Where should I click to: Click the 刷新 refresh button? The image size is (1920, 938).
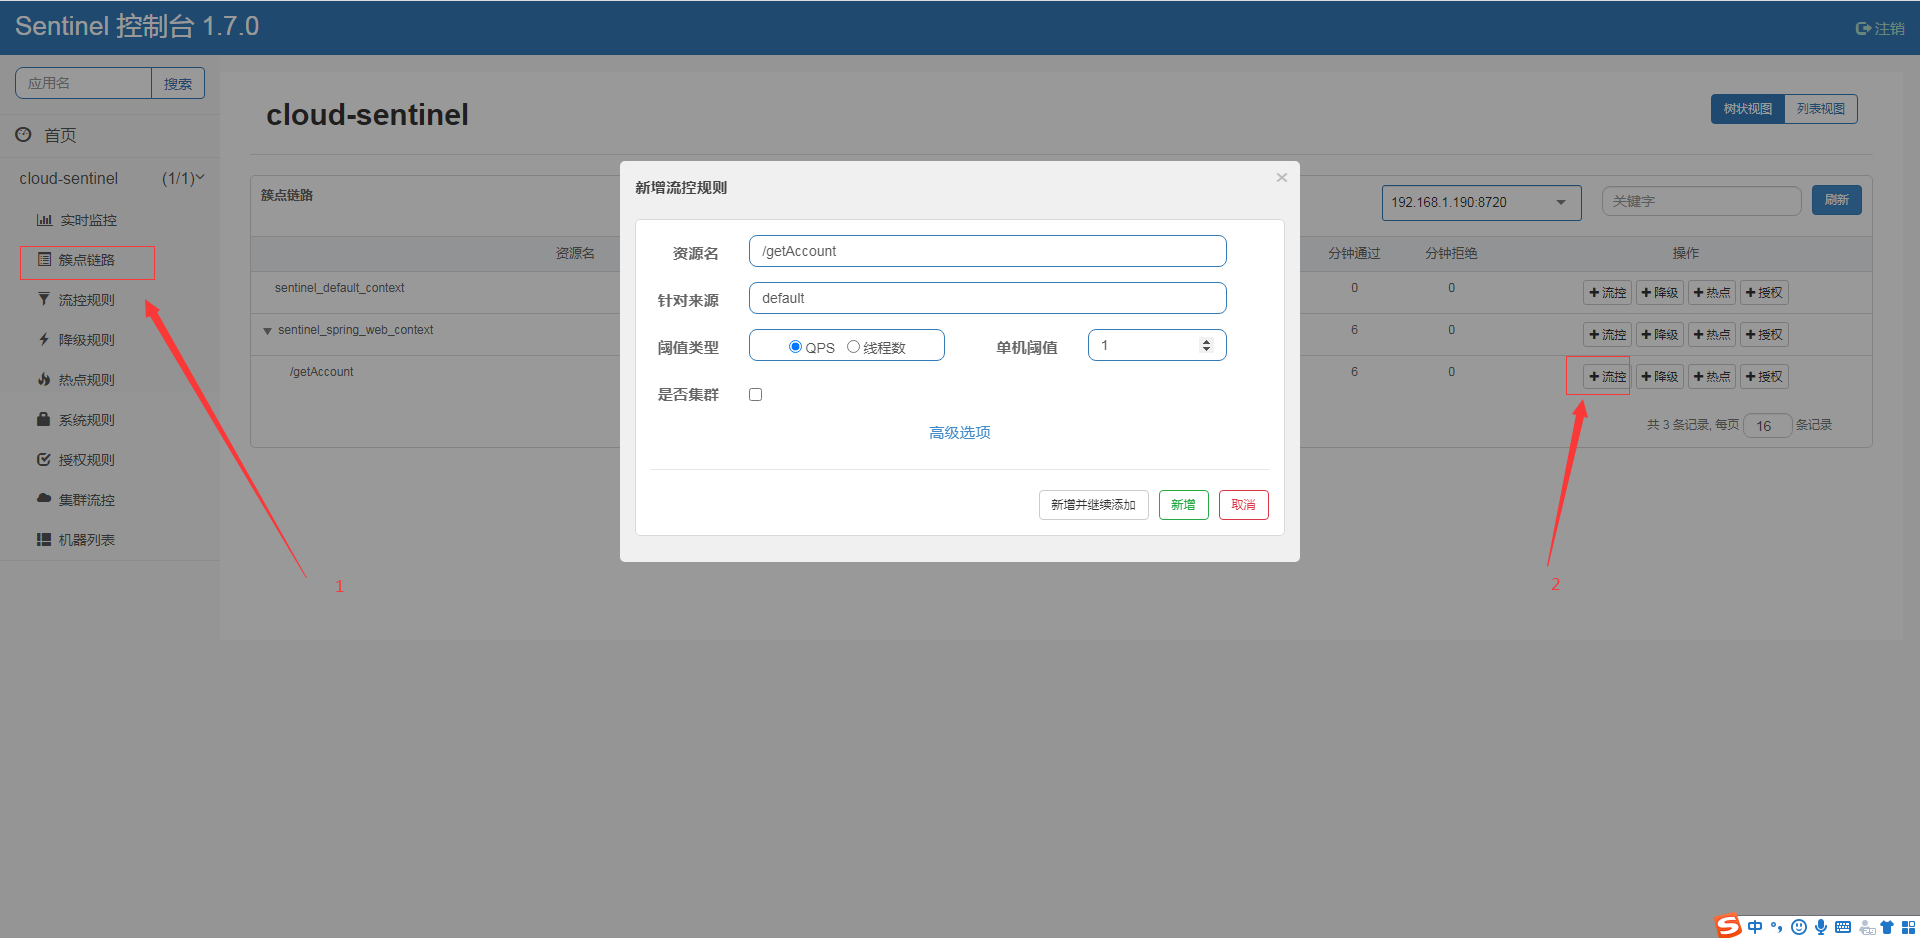[1836, 200]
